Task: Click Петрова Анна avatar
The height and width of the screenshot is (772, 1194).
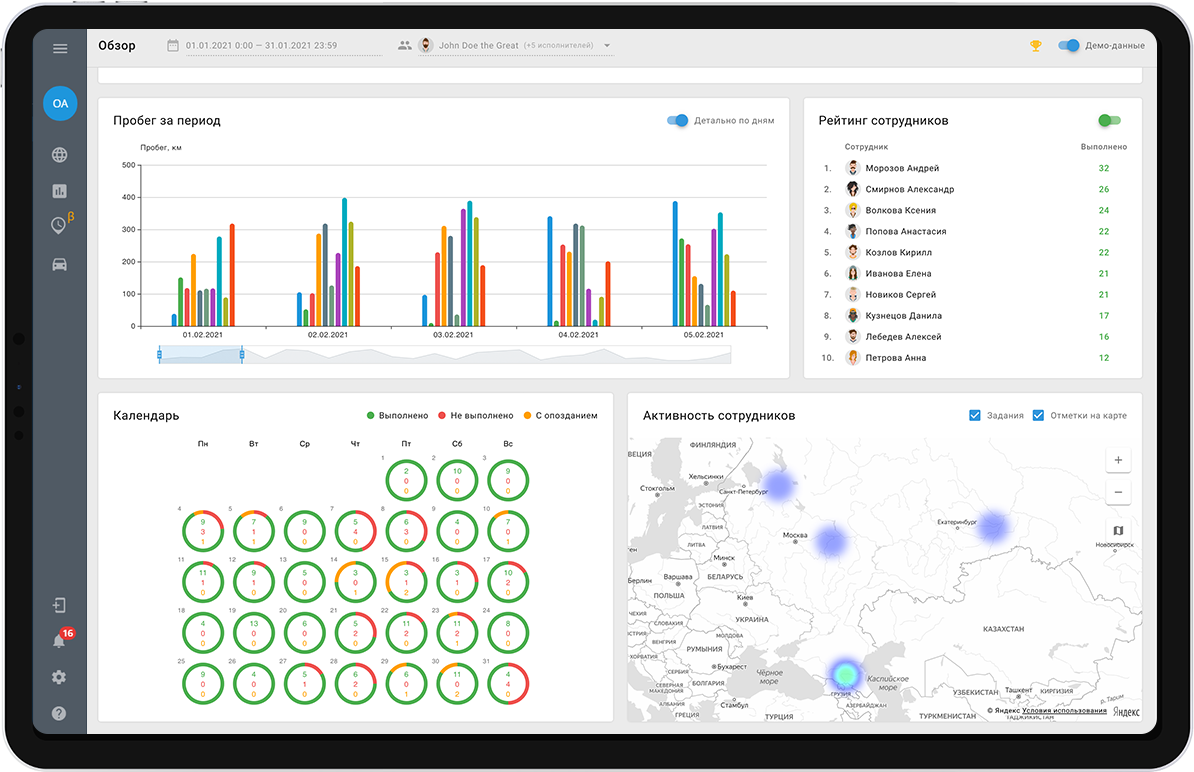Action: pos(853,358)
